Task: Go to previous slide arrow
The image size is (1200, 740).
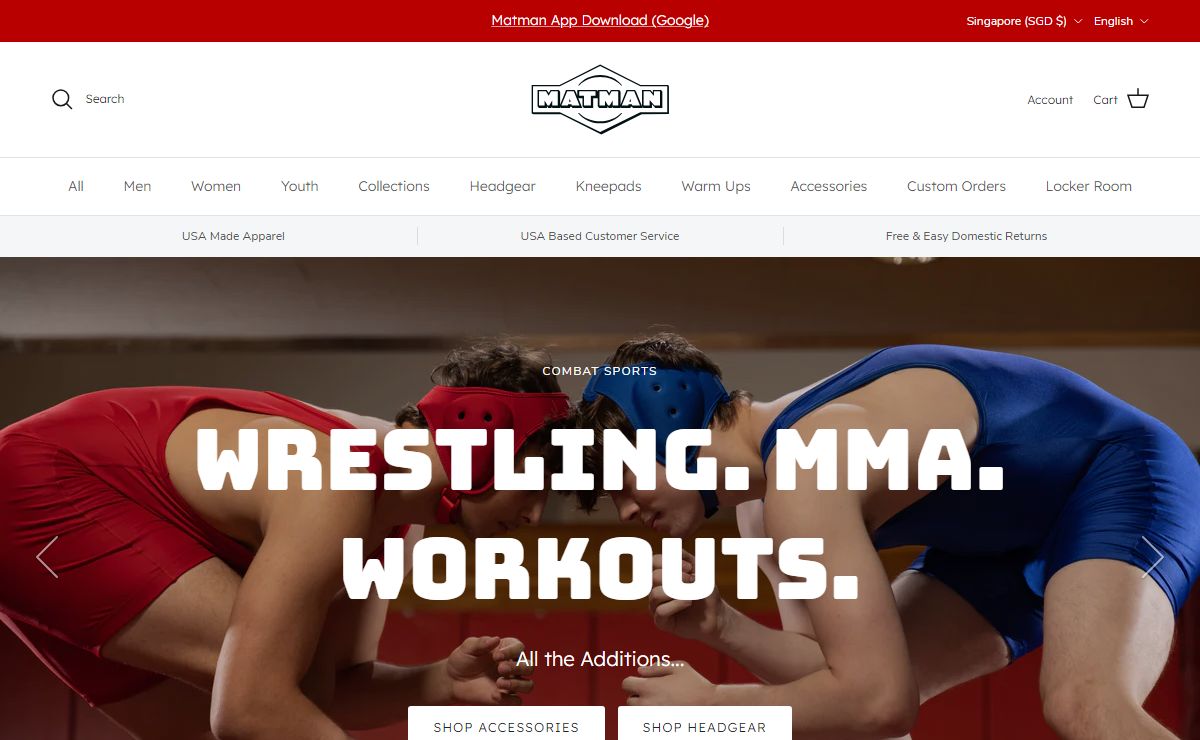Action: pos(47,557)
